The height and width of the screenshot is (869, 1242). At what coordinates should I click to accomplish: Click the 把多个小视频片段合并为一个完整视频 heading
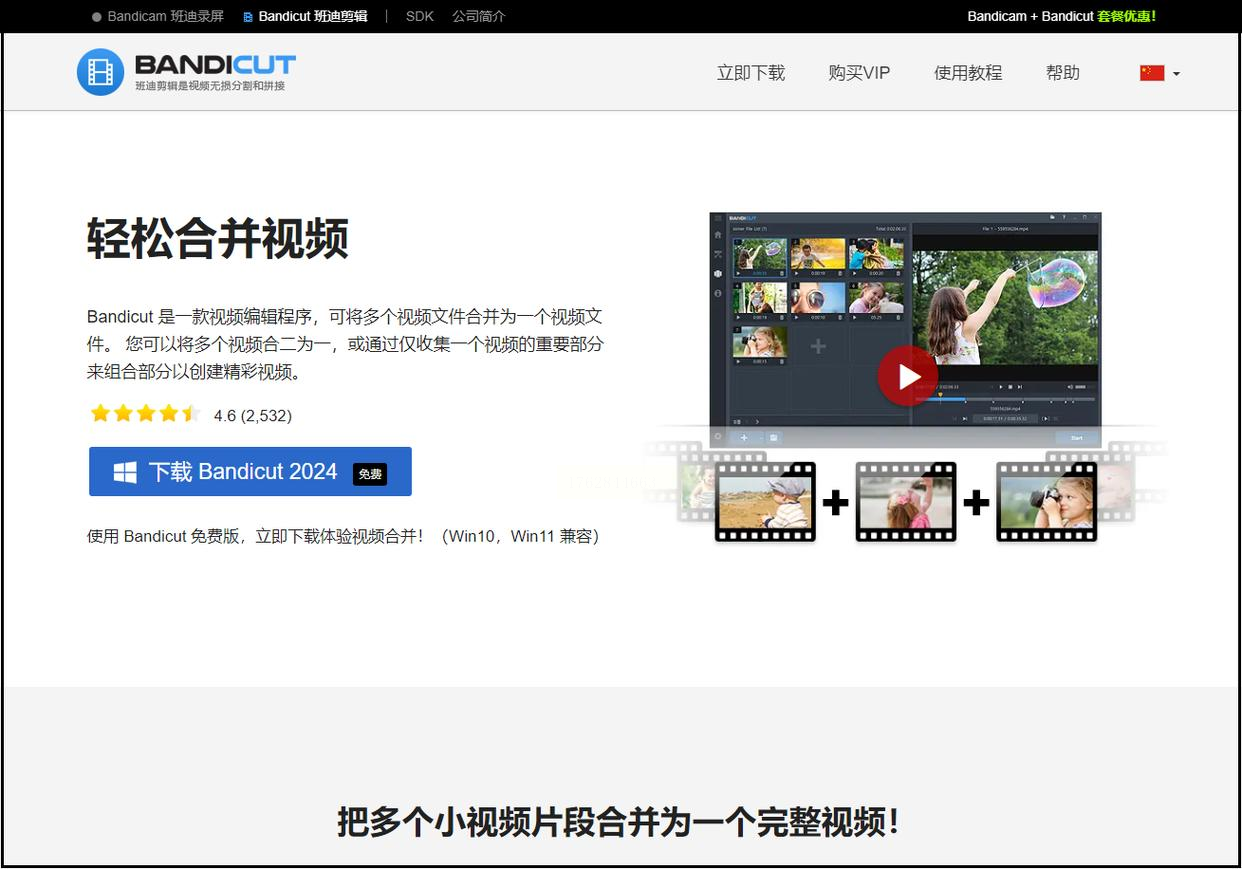620,822
